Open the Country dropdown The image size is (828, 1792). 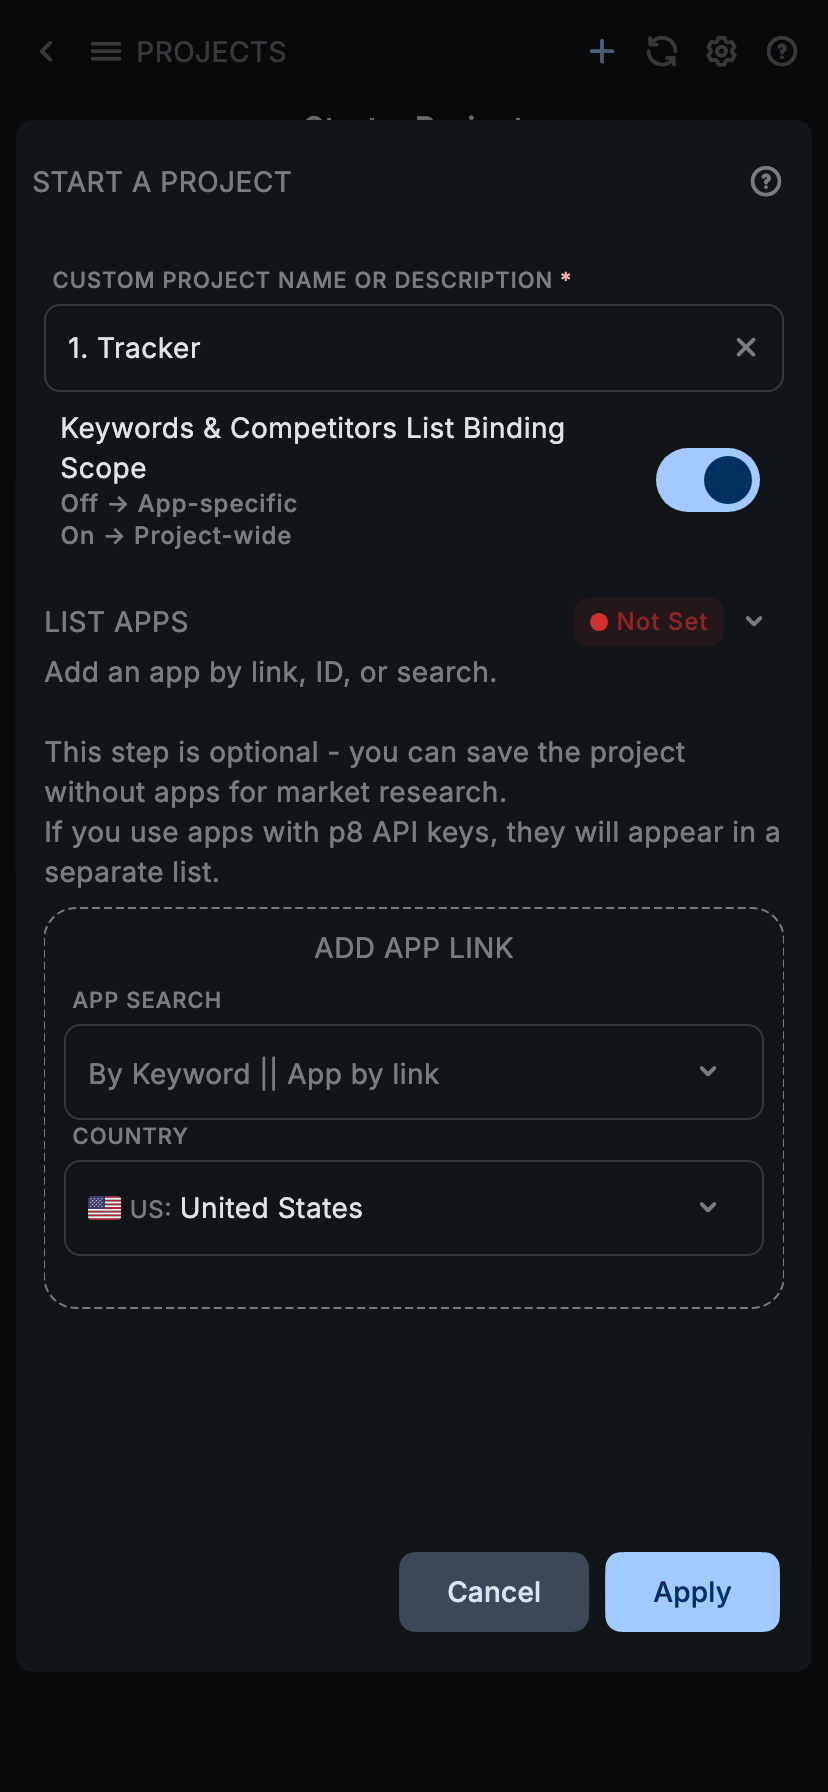click(413, 1208)
